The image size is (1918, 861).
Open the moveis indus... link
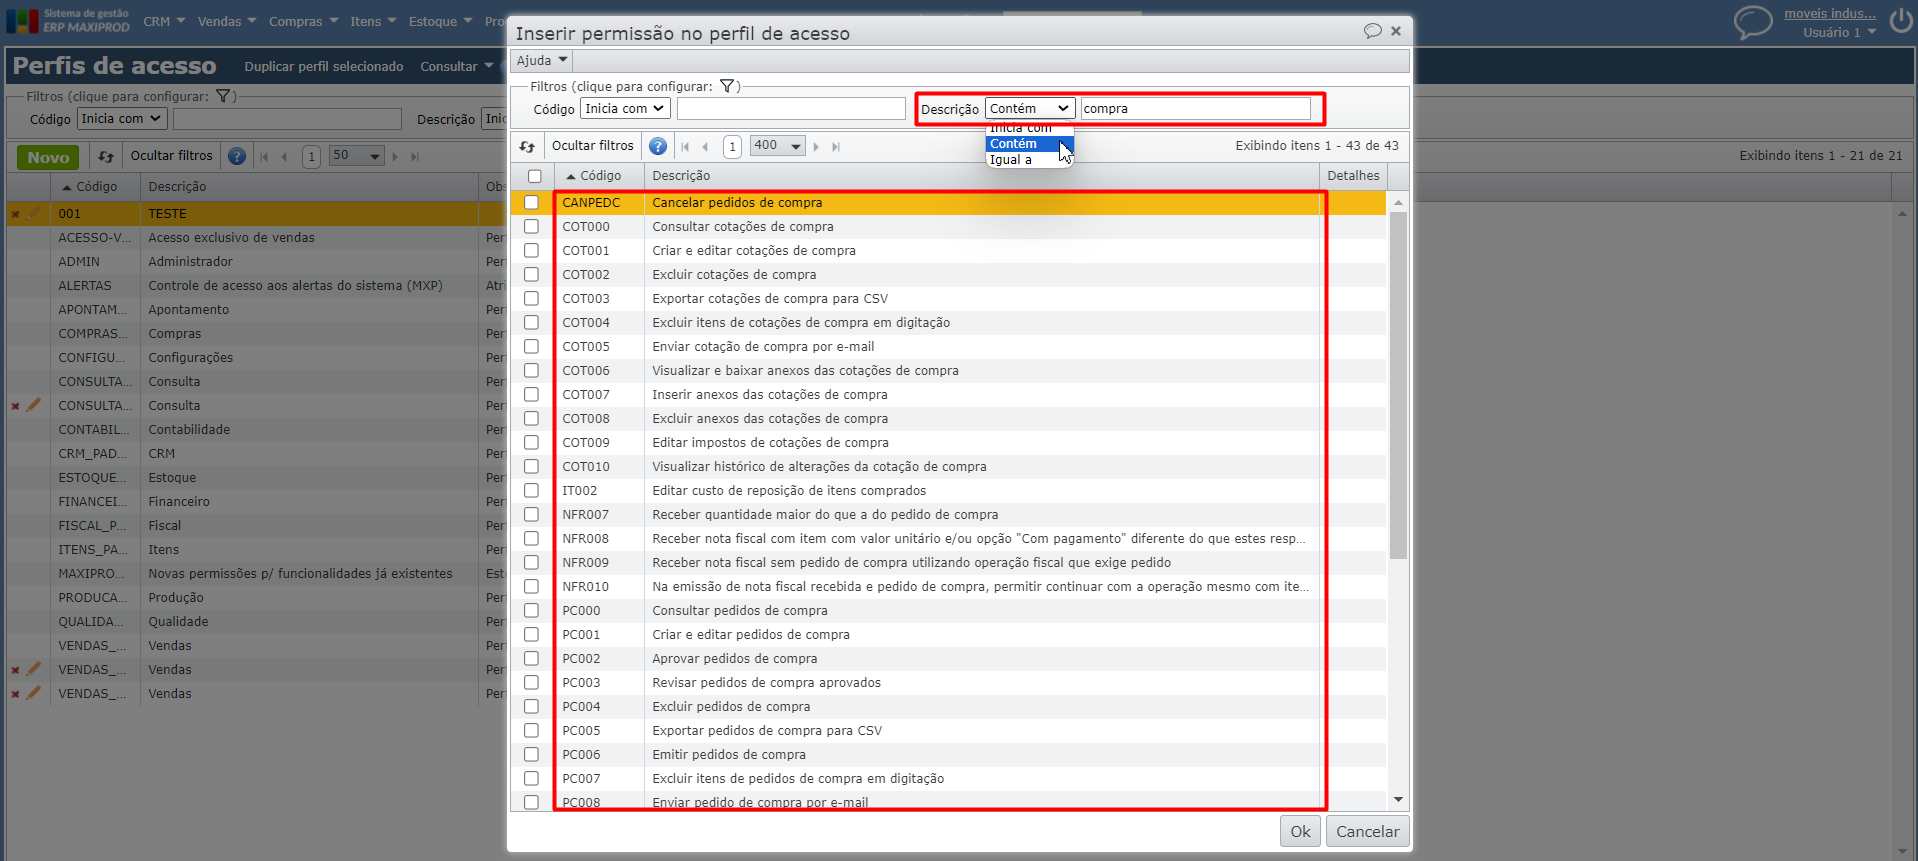pos(1830,13)
